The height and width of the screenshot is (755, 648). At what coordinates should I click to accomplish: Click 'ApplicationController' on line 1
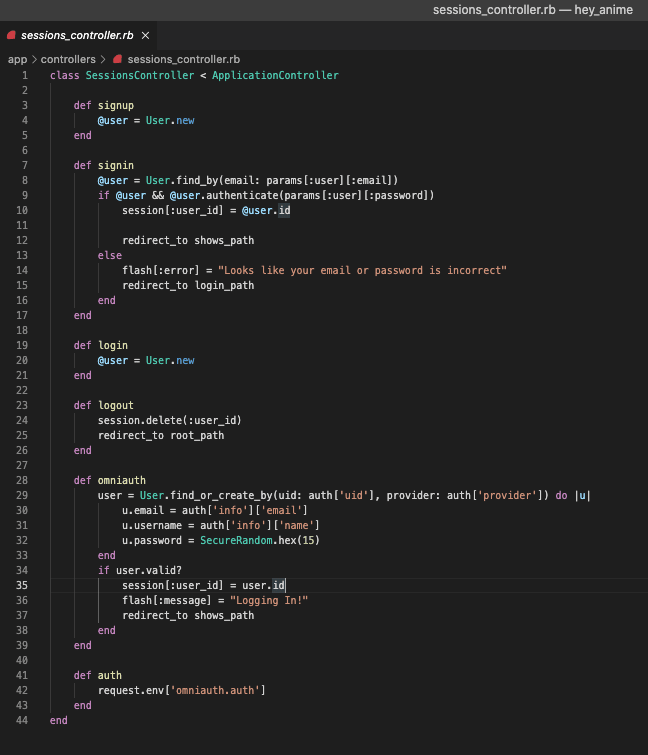click(x=275, y=75)
